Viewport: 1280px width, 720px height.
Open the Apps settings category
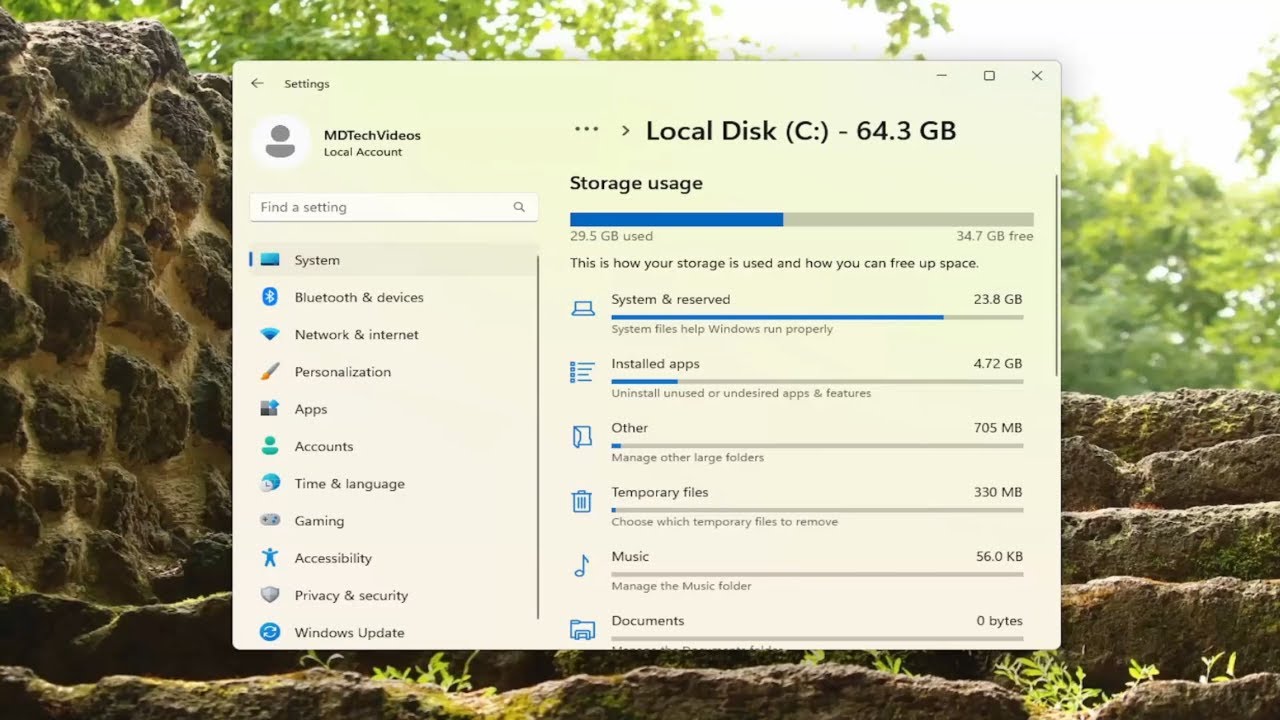(x=393, y=409)
